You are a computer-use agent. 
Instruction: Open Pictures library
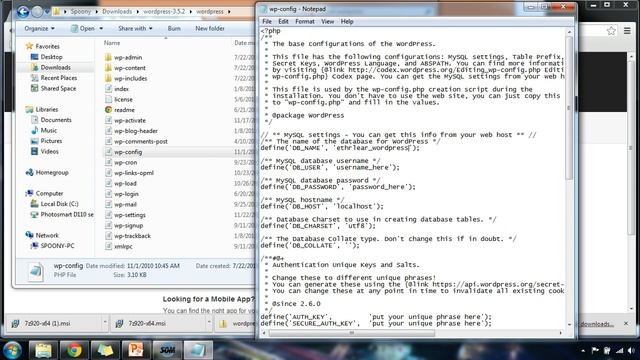tap(51, 141)
